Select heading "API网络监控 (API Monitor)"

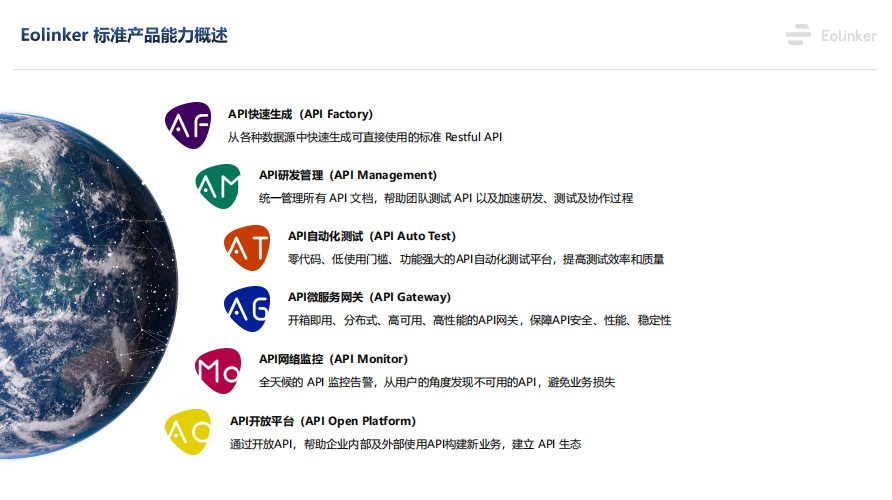[333, 359]
